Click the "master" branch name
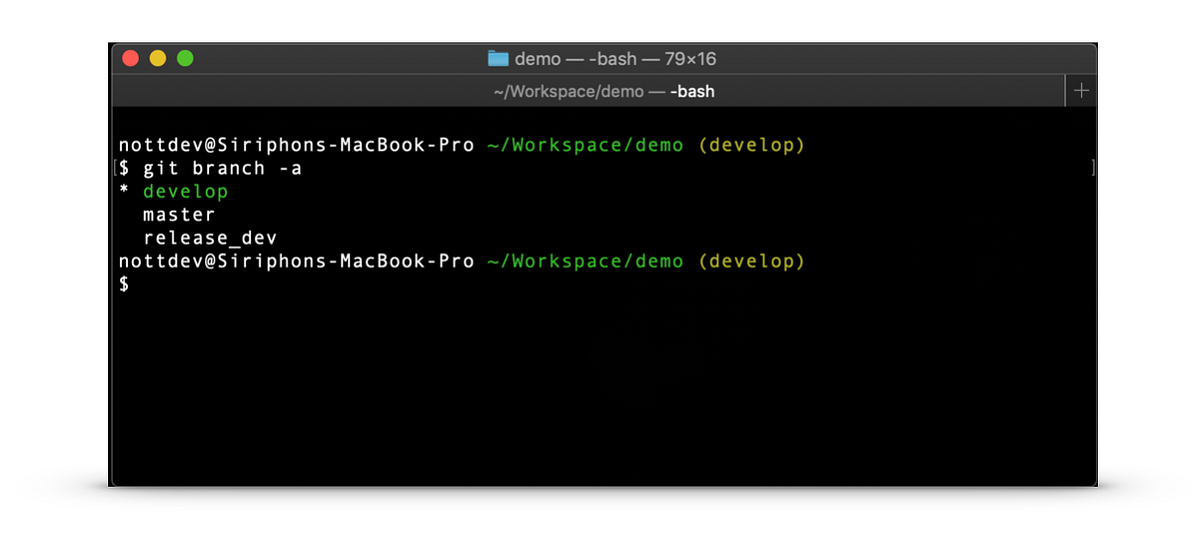This screenshot has width=1200, height=541. point(179,214)
